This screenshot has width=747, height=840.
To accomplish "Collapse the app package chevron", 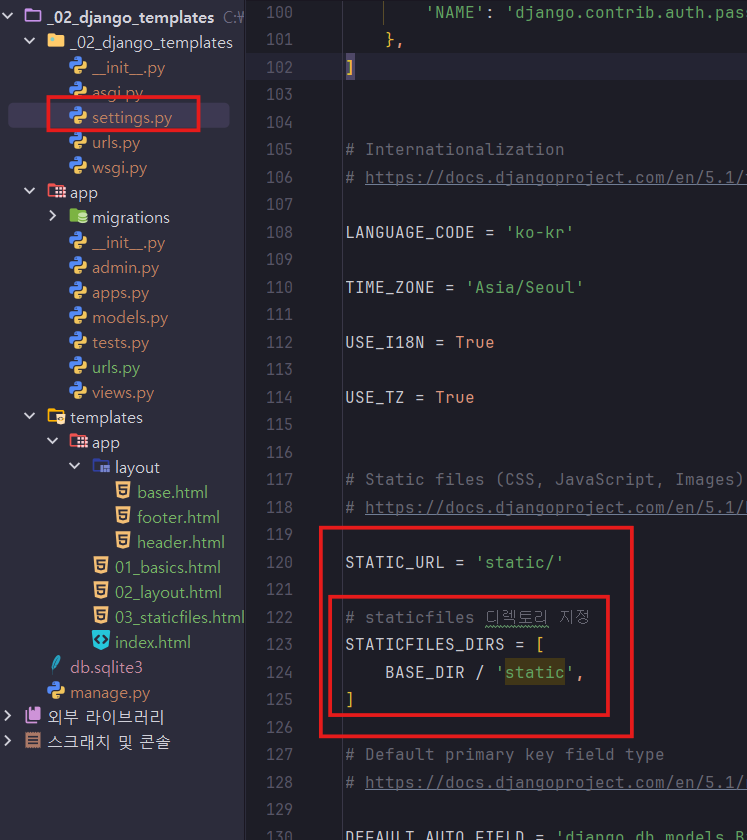I will click(30, 191).
